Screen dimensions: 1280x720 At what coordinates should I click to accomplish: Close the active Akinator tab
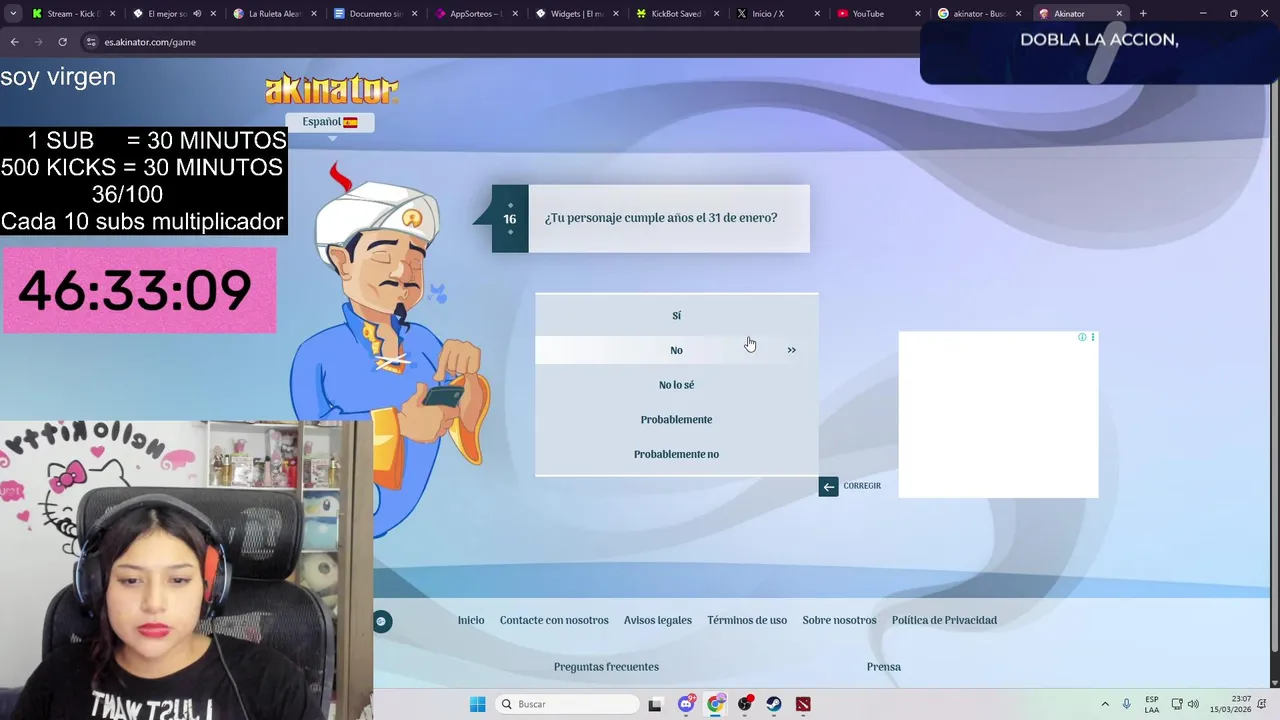coord(1119,14)
